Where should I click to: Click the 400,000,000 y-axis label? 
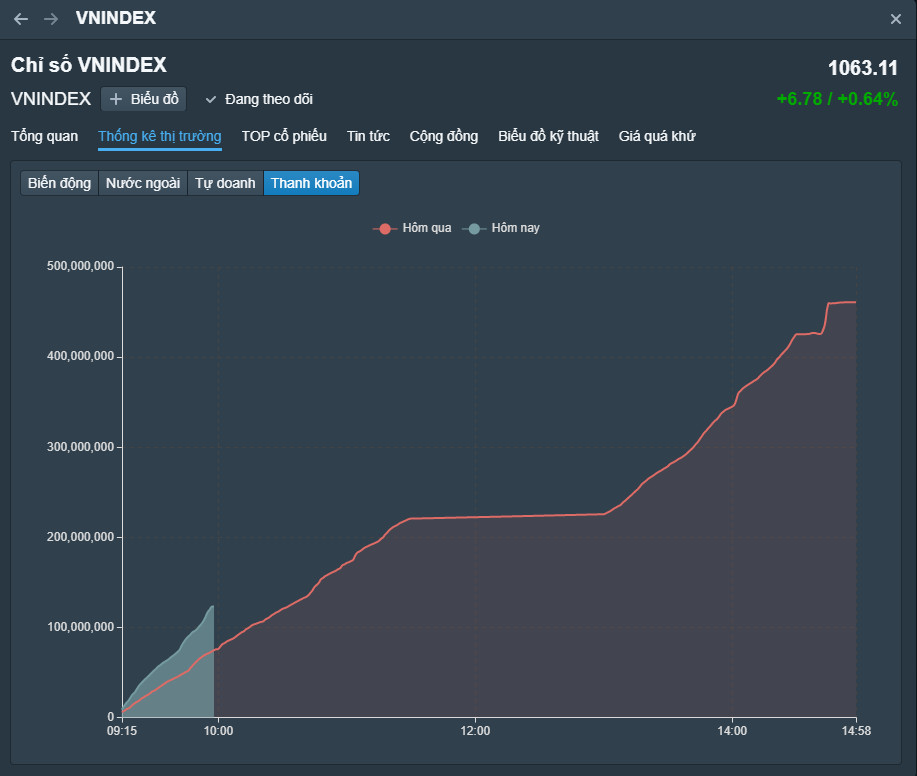[81, 356]
